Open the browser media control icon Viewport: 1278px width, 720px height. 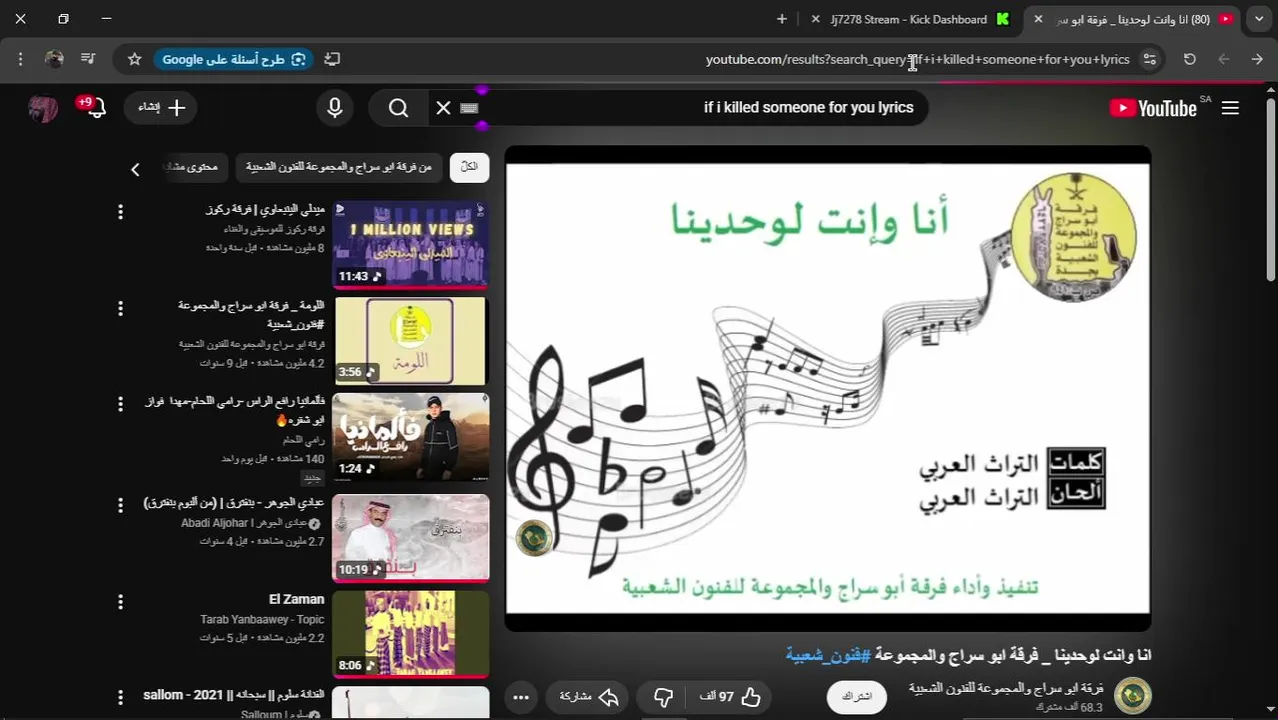coord(88,59)
